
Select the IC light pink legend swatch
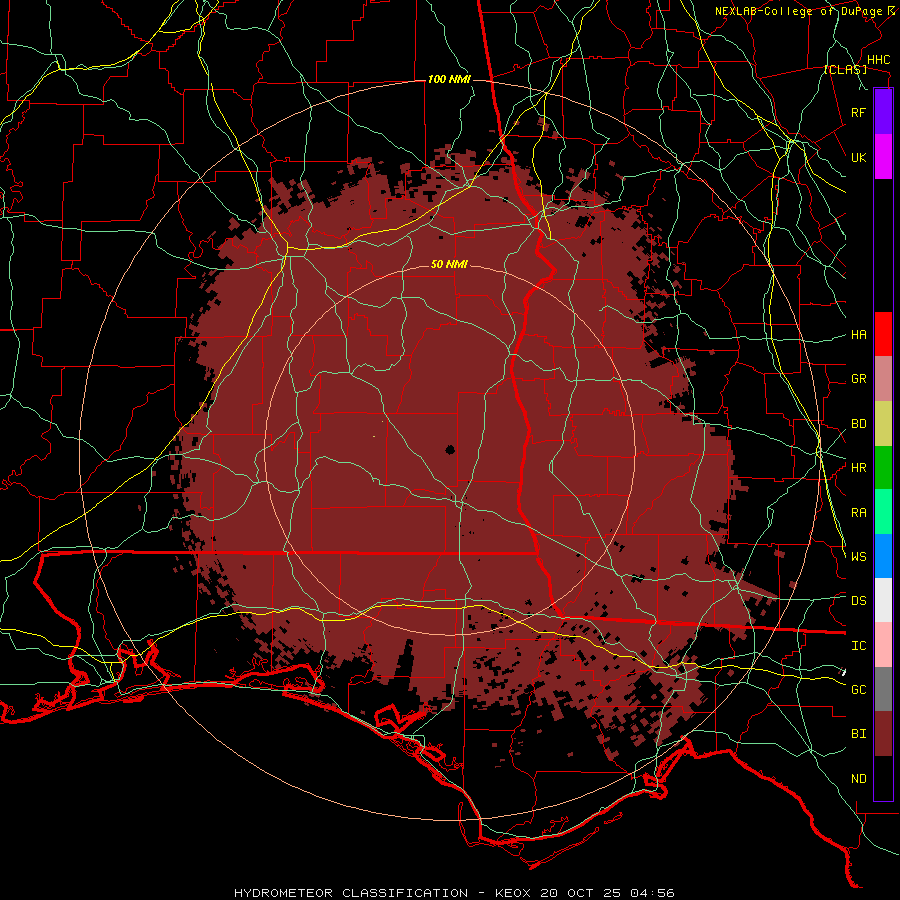(x=883, y=645)
